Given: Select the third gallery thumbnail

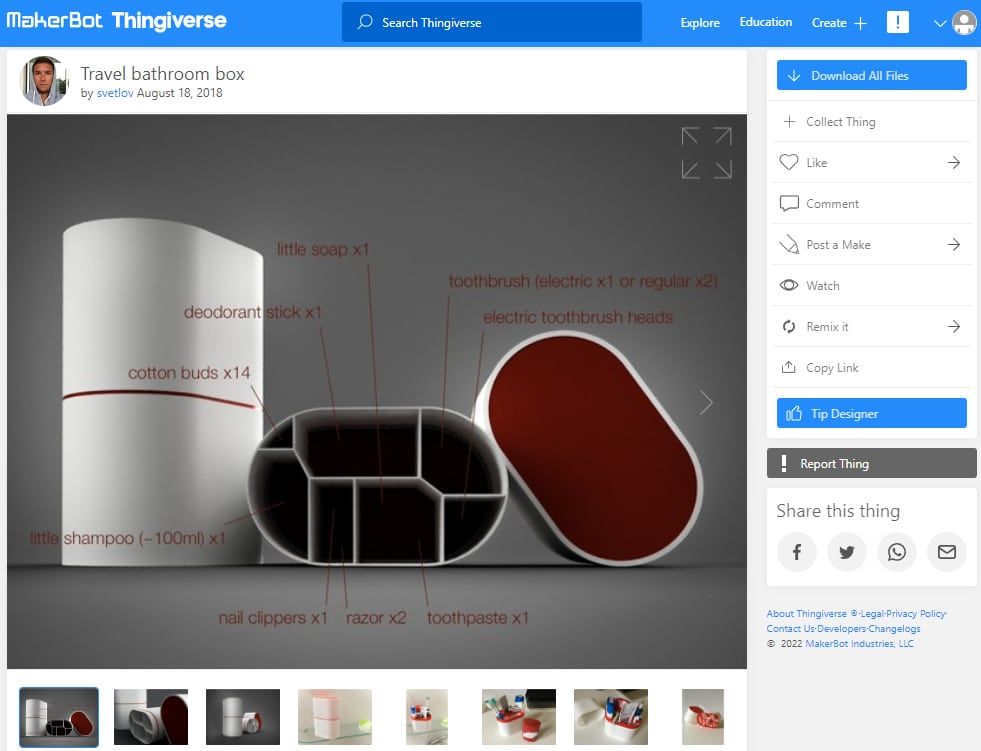Looking at the screenshot, I should 242,717.
